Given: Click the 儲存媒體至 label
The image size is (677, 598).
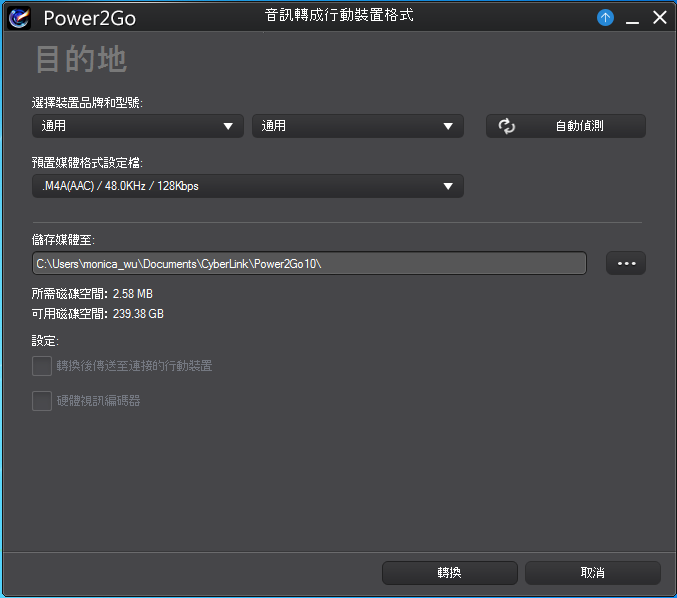Looking at the screenshot, I should pyautogui.click(x=63, y=240).
